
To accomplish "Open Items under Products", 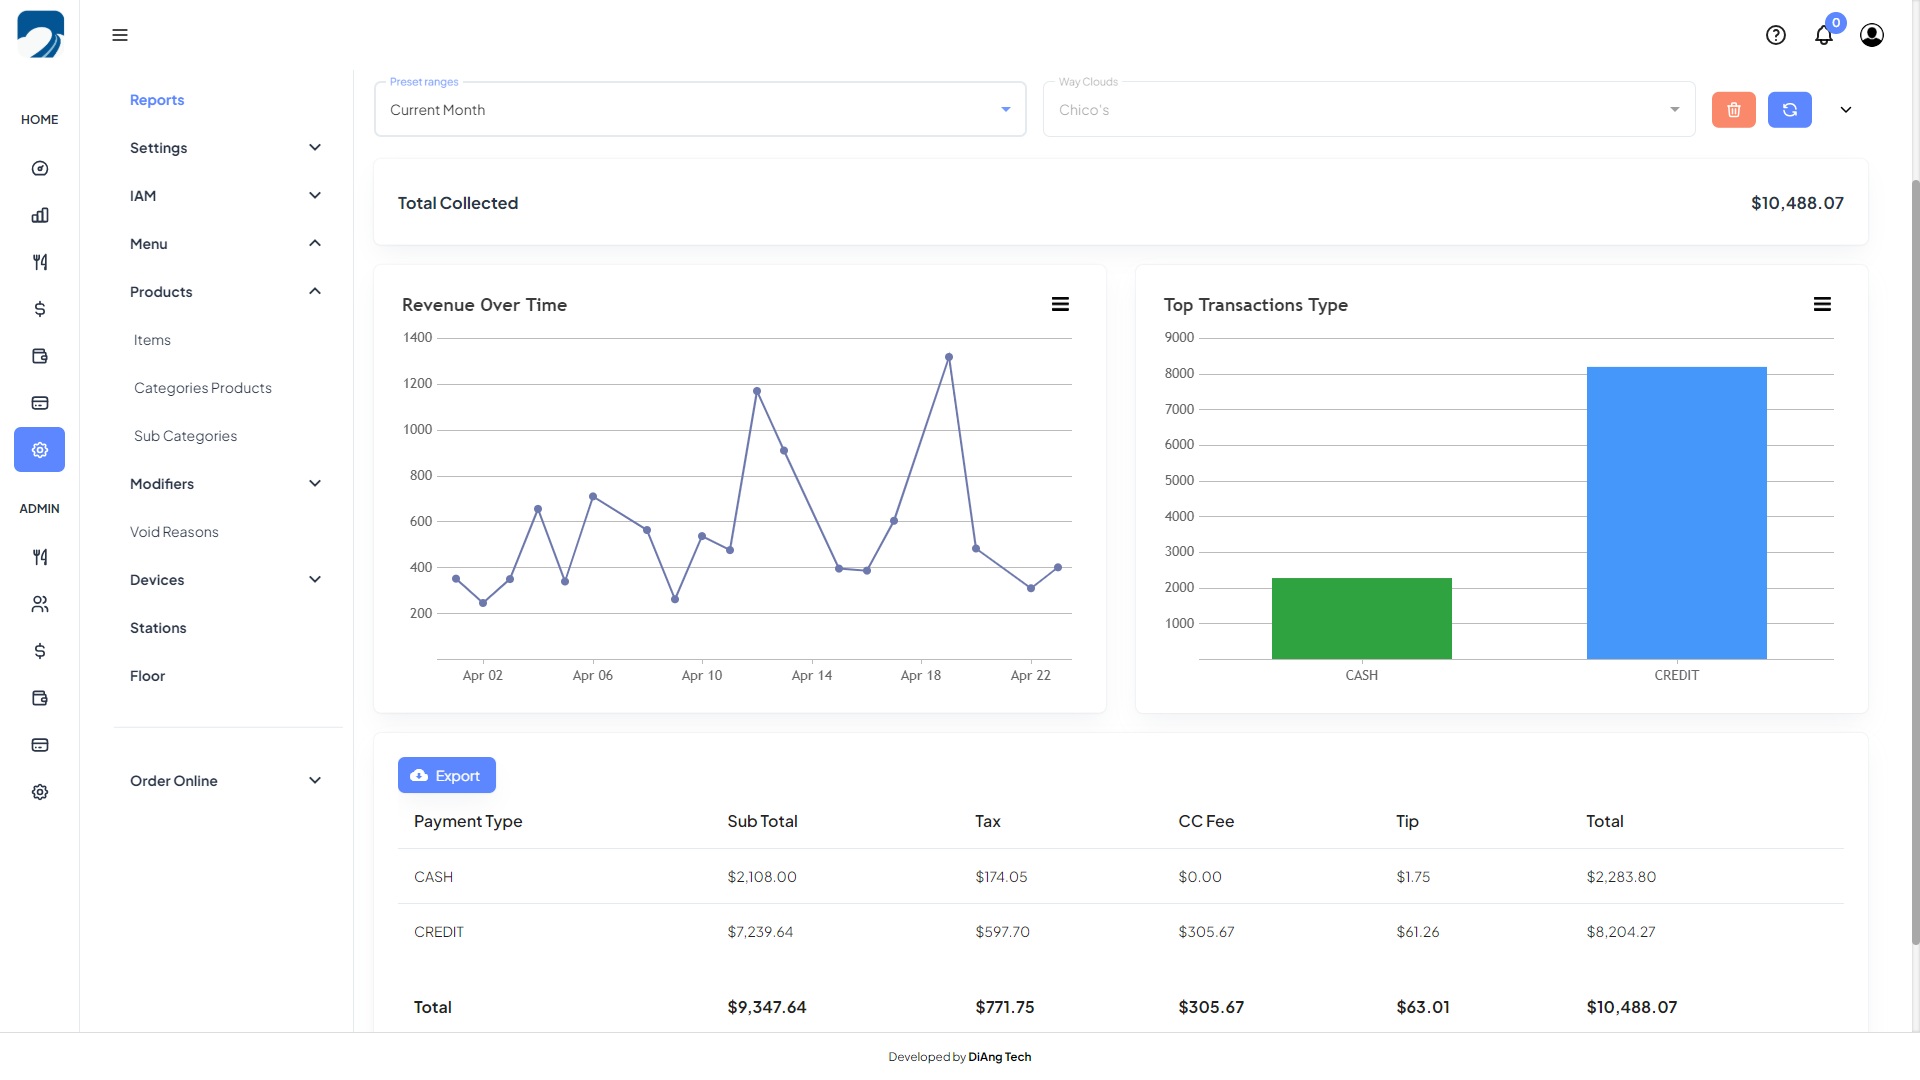I will 152,340.
